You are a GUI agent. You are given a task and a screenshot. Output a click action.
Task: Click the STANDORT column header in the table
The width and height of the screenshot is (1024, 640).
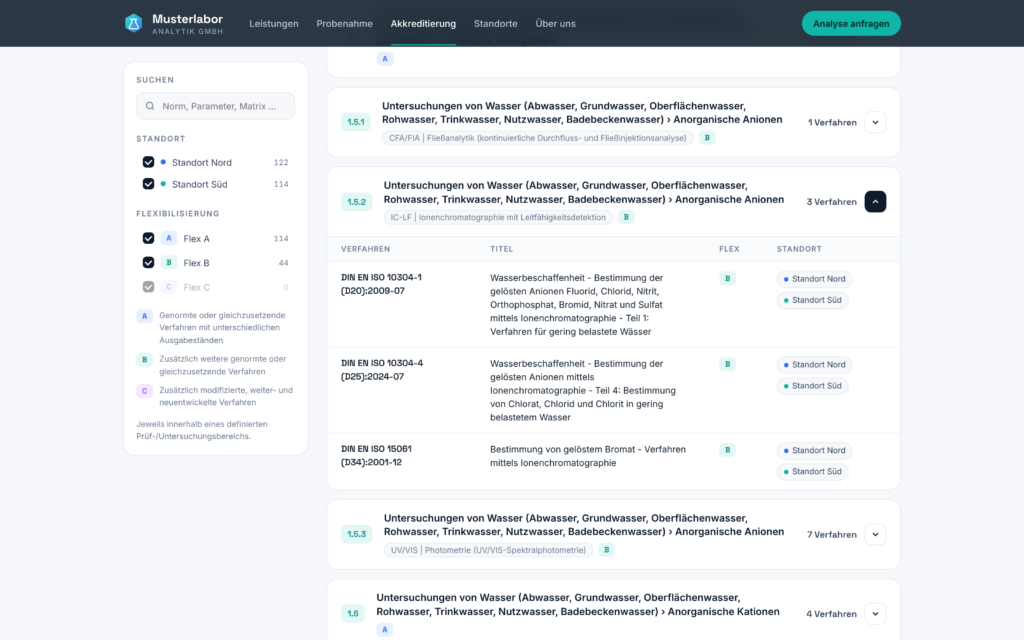799,249
